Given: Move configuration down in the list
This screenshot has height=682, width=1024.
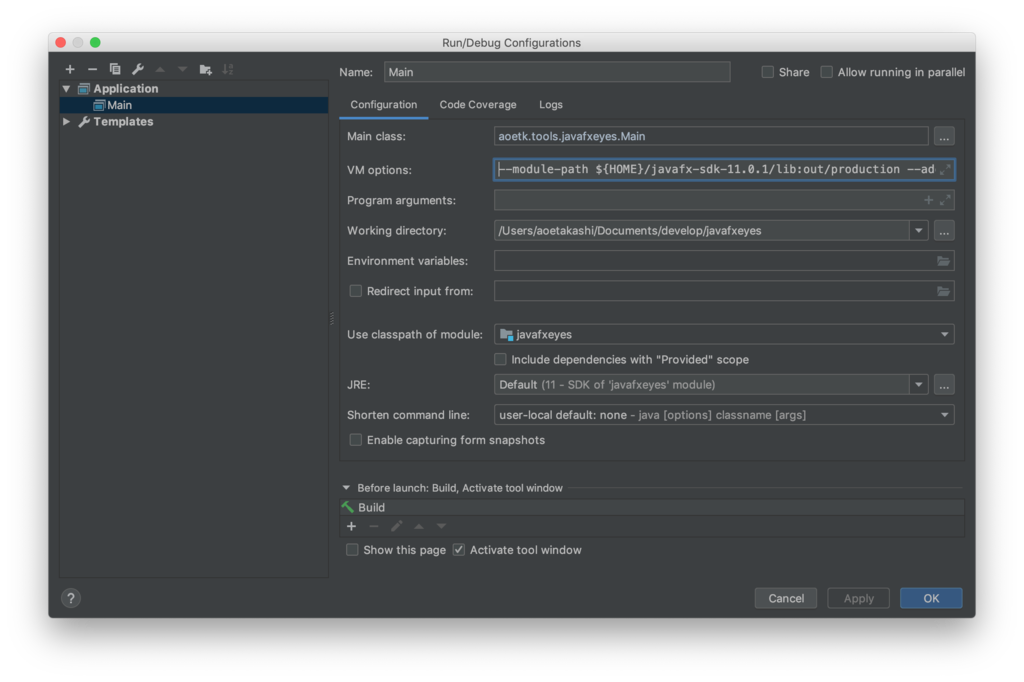Looking at the screenshot, I should click(182, 69).
